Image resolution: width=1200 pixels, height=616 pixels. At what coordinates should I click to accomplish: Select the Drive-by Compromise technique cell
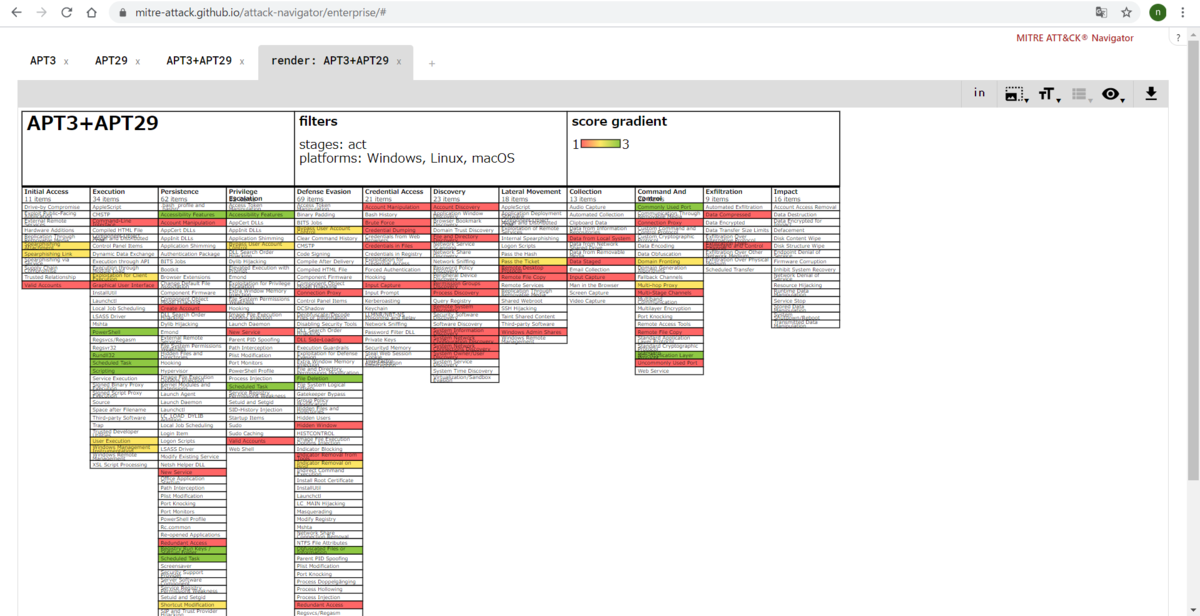click(56, 207)
